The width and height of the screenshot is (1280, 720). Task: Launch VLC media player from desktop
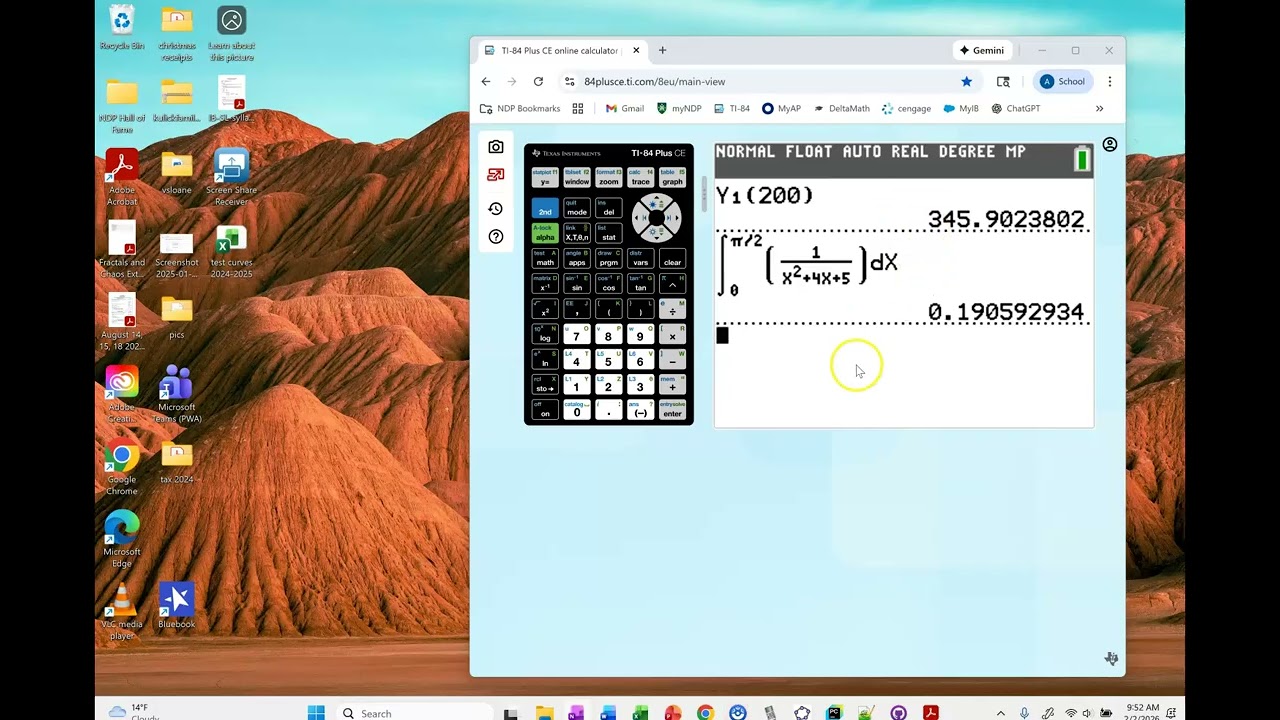122,612
